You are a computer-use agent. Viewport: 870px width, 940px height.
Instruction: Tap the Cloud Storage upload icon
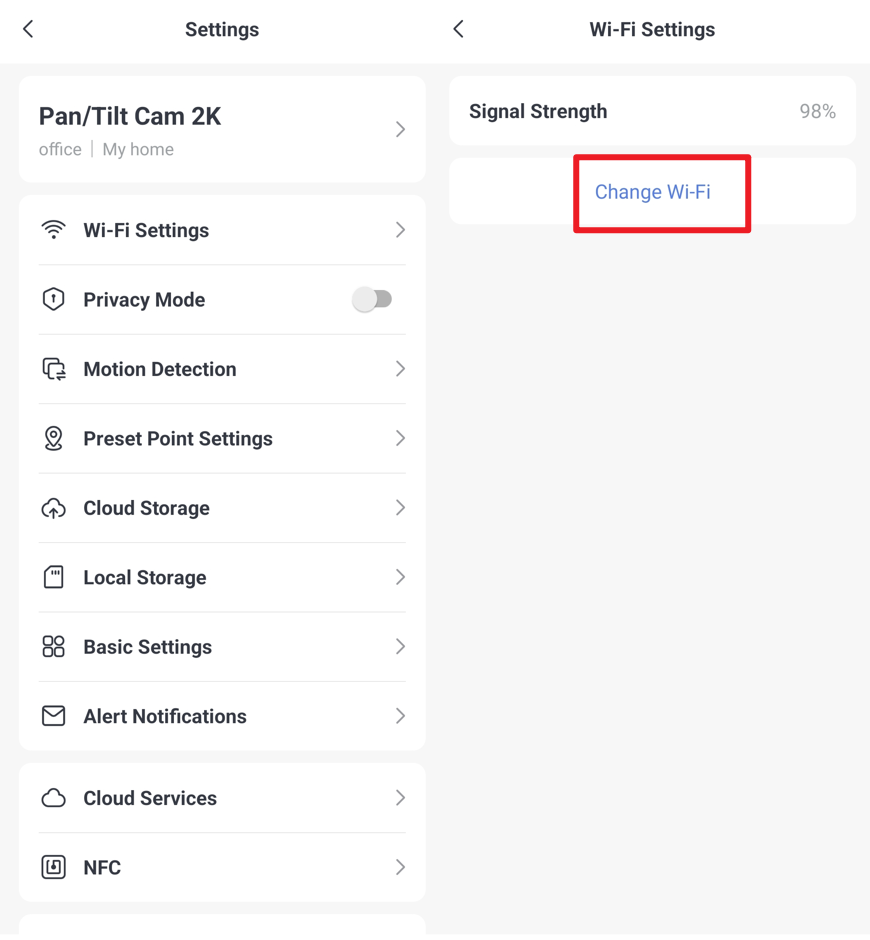pos(53,508)
